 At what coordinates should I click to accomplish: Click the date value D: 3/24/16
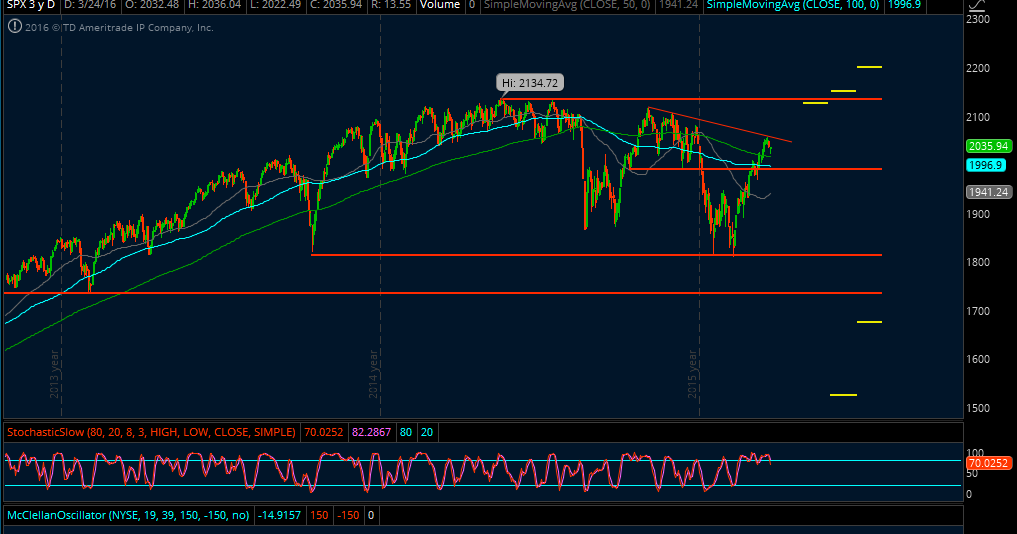91,5
